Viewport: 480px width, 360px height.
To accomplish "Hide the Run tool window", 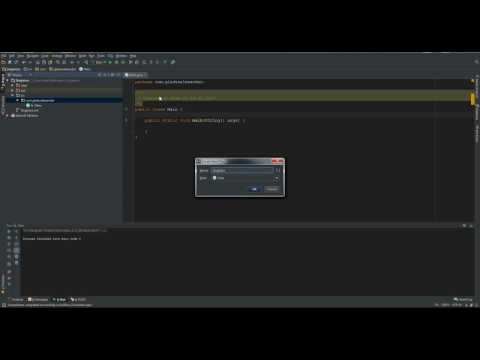I will [x=471, y=226].
